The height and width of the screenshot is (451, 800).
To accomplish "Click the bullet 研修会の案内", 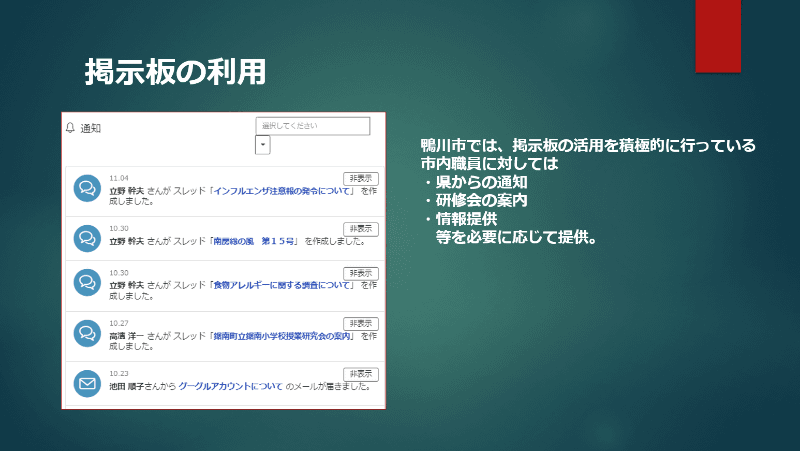I will pyautogui.click(x=482, y=201).
